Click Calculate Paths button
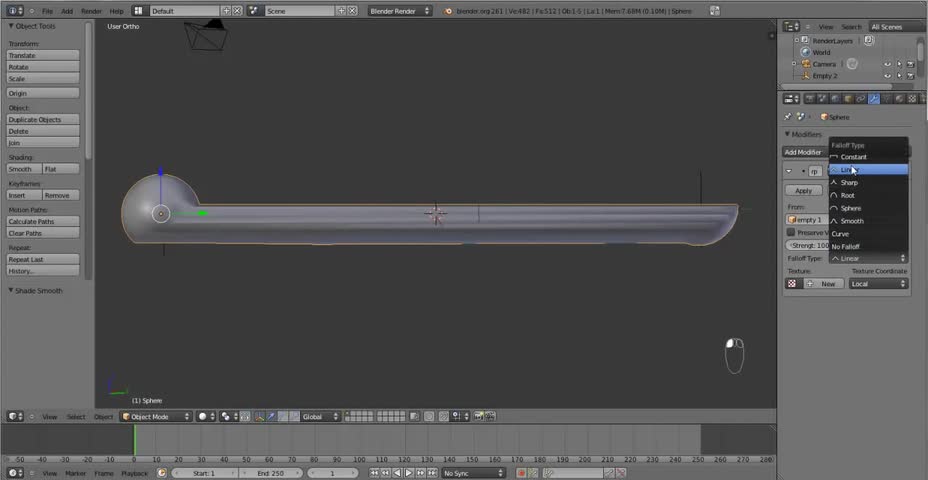The height and width of the screenshot is (480, 928). pyautogui.click(x=43, y=221)
